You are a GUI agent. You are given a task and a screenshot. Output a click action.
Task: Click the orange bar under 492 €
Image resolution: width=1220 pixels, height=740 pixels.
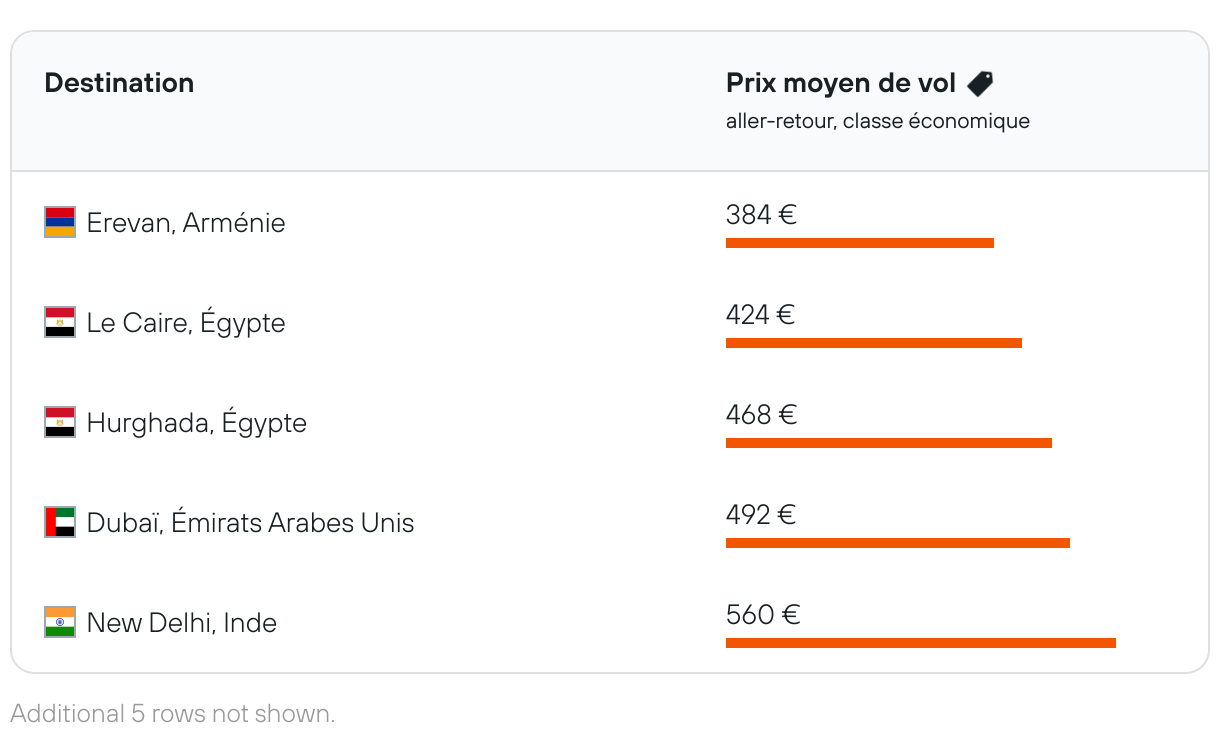click(x=897, y=543)
